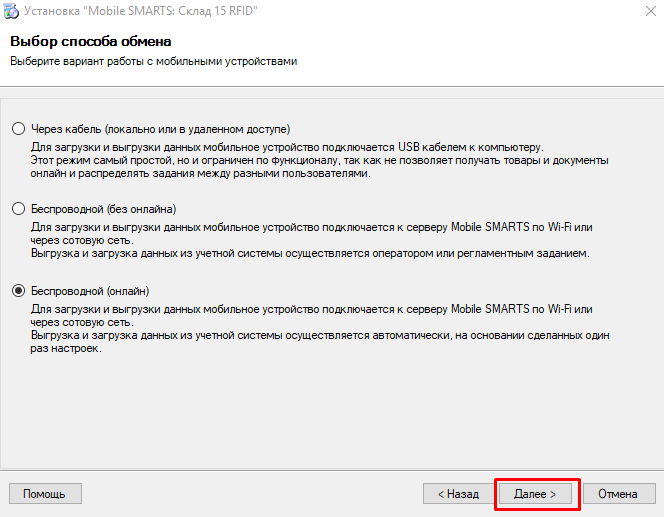This screenshot has height=517, width=664.
Task: Click the text раз настроек at paragraph end
Action: click(66, 348)
